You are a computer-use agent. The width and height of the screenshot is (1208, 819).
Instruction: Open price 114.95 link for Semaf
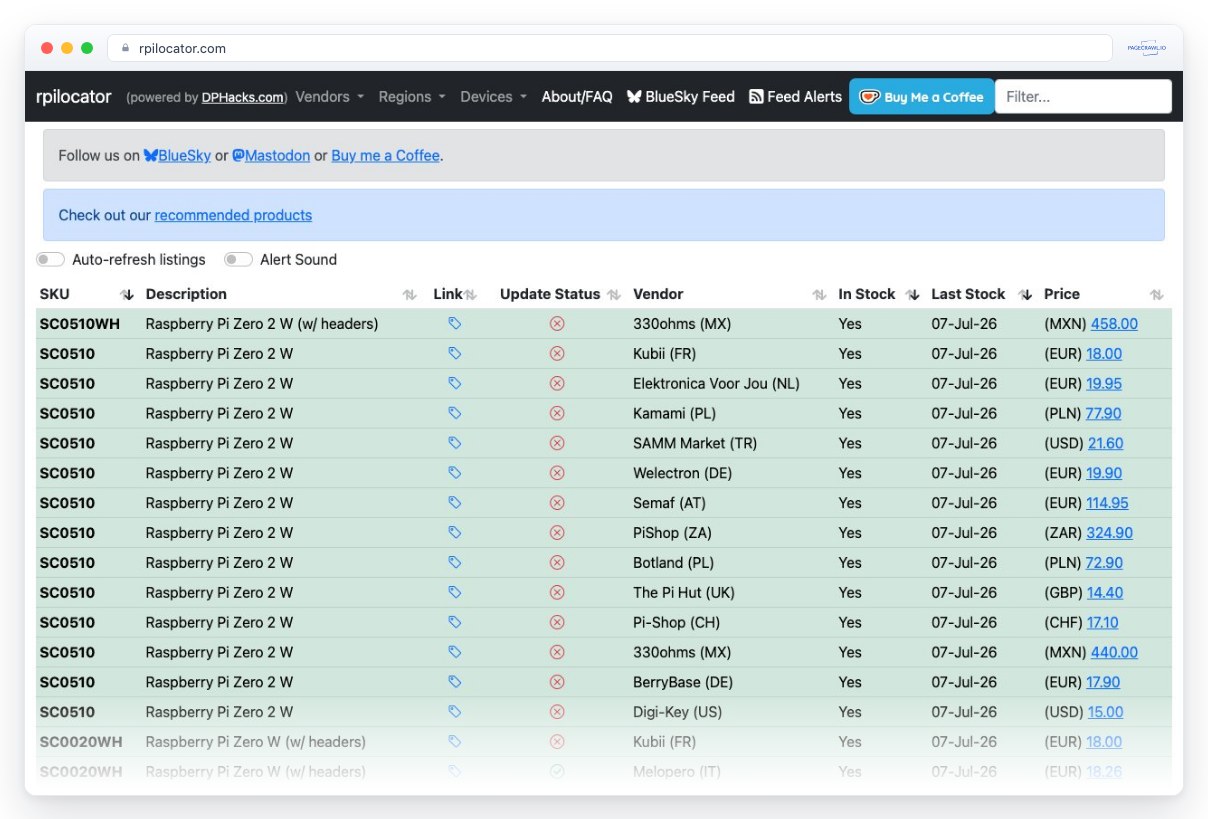click(1107, 503)
